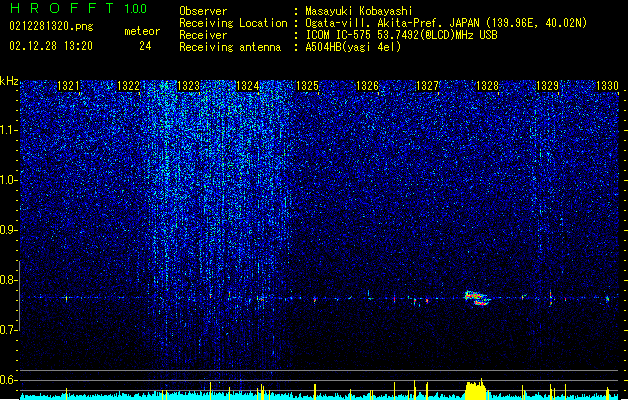Click the 0.6 kHz axis label

9,380
